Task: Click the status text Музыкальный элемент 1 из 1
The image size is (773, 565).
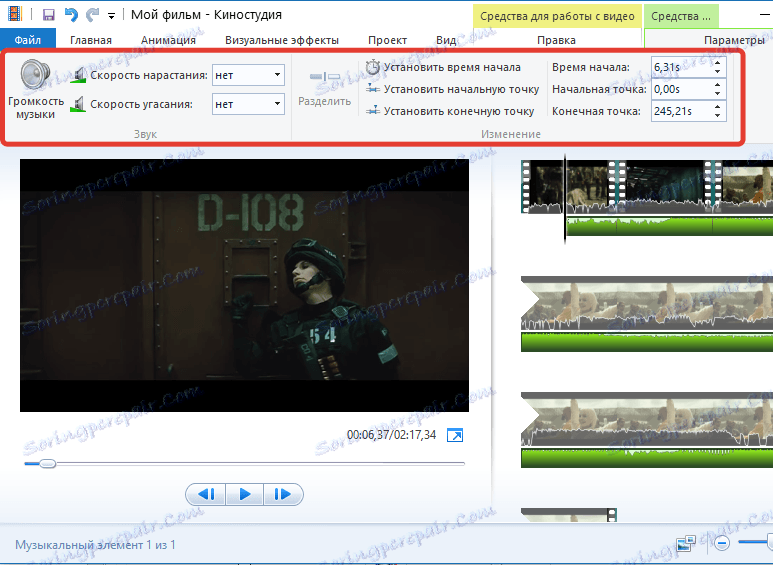Action: [x=95, y=545]
